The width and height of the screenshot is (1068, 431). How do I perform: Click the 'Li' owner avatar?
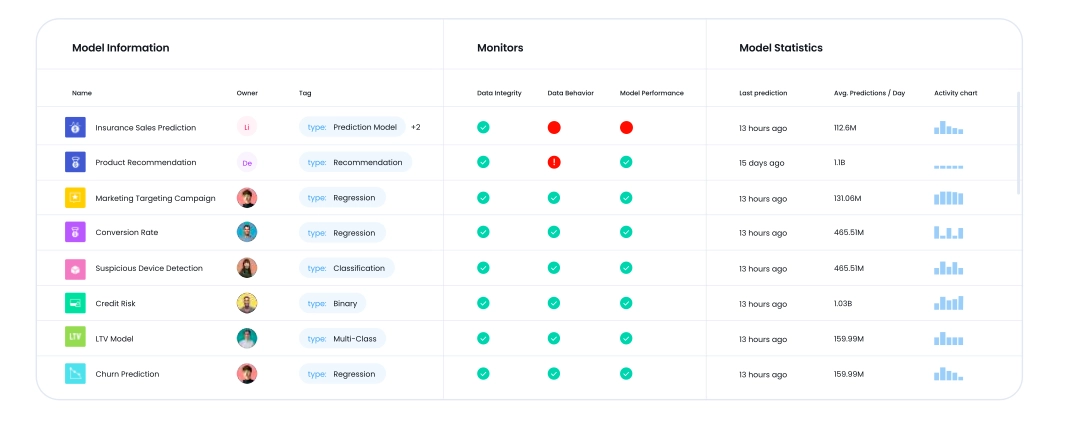tap(247, 127)
